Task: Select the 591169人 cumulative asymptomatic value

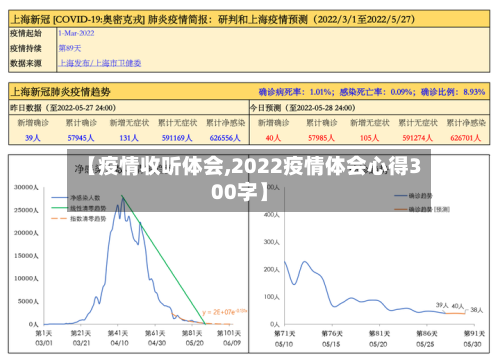Action: (177, 138)
